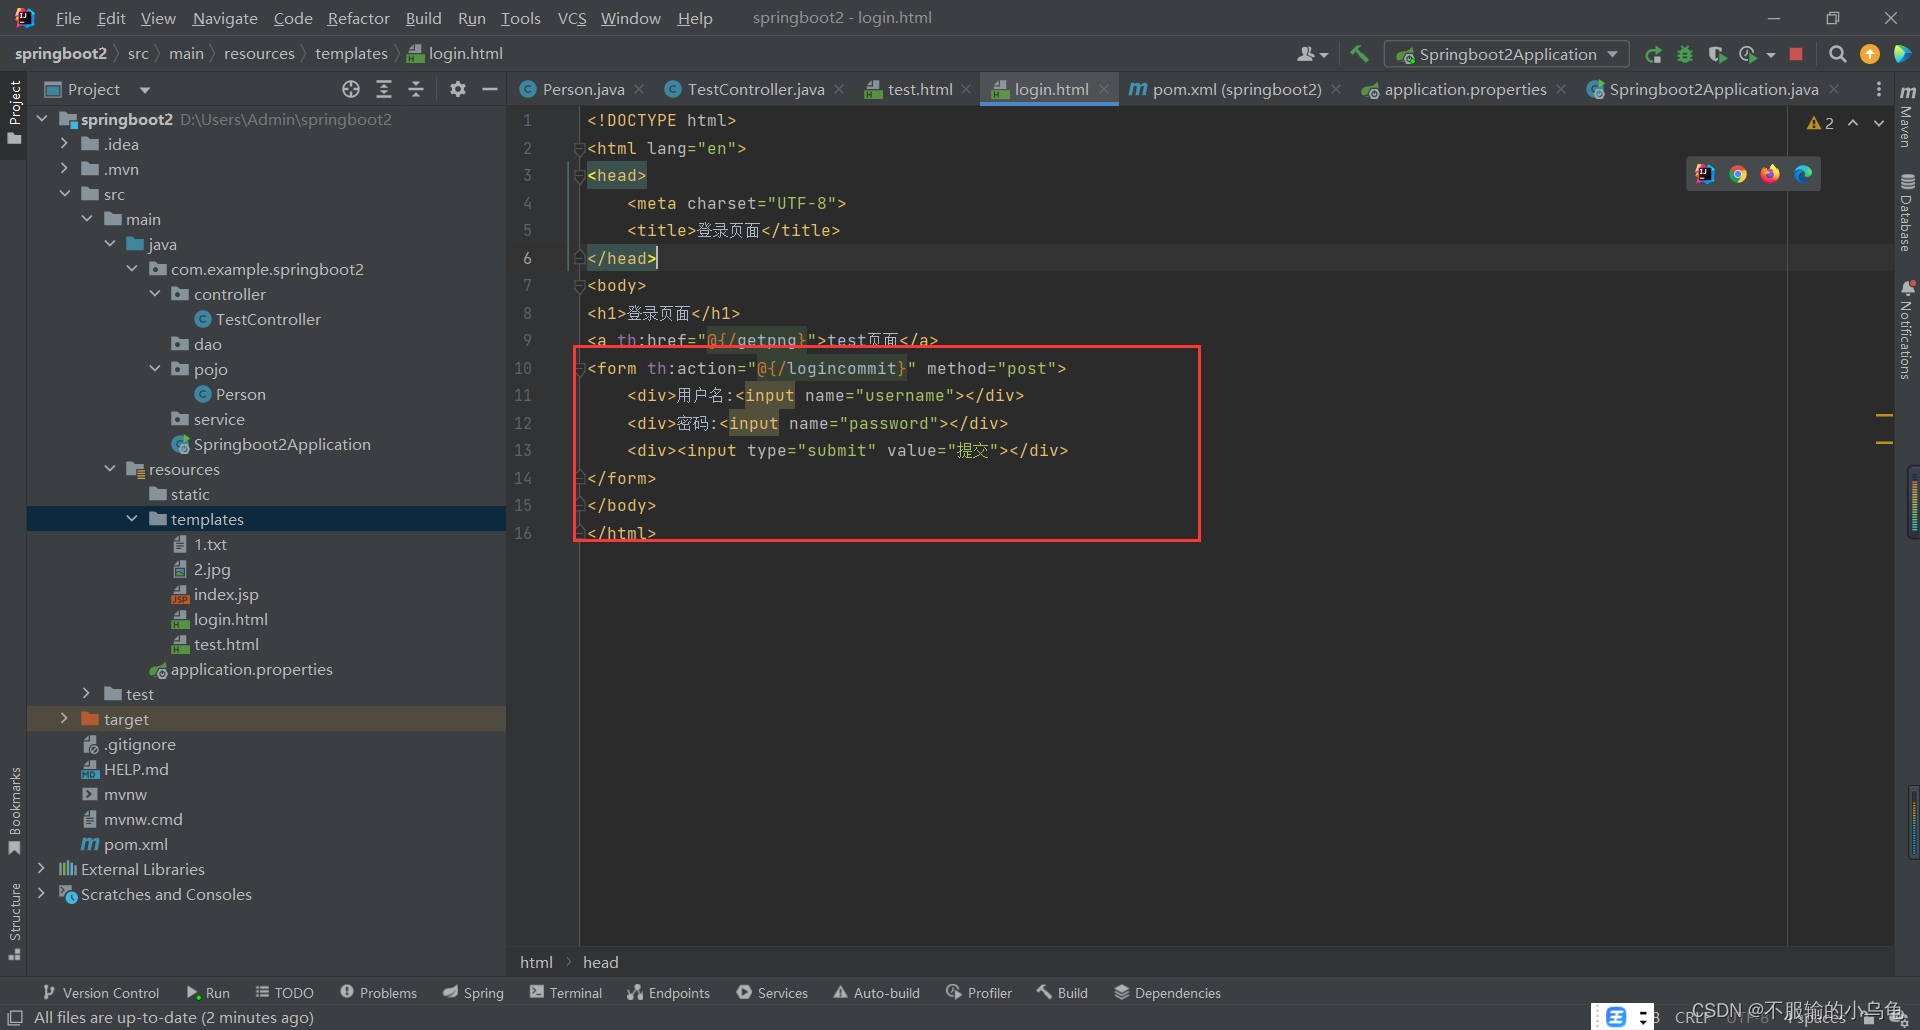Open the Project view type dropdown
Screen dimensions: 1920x1030
coord(145,90)
